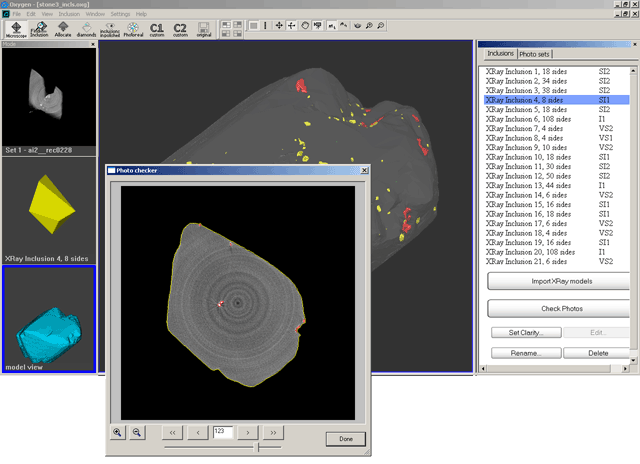Select the Microscope mode icon

click(15, 28)
